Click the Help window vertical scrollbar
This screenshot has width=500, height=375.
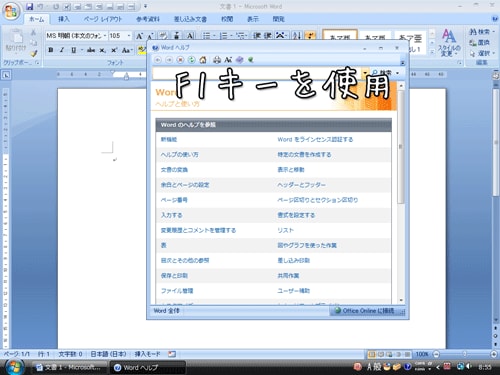[x=401, y=193]
